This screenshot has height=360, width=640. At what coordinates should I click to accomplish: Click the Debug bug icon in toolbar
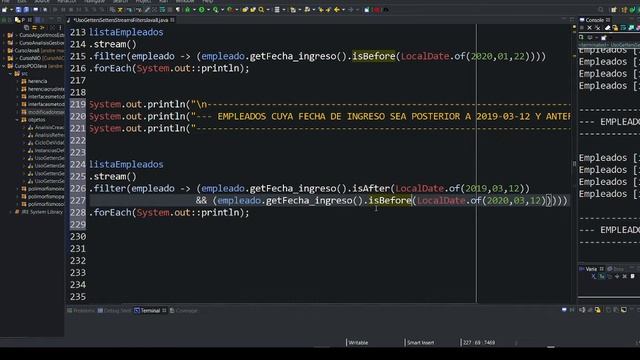pos(188,9)
